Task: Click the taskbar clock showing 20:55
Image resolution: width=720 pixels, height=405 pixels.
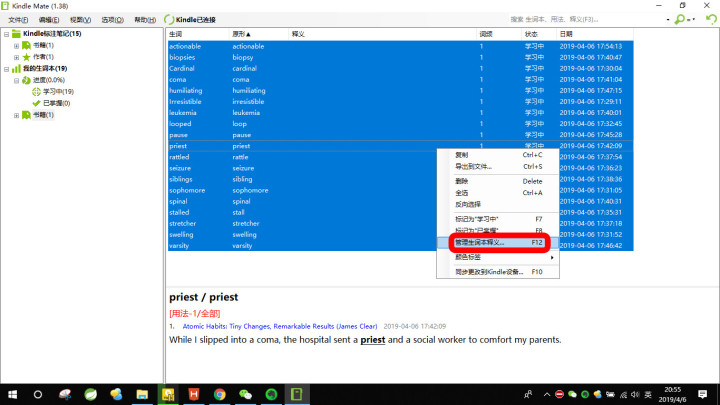Action: 672,394
